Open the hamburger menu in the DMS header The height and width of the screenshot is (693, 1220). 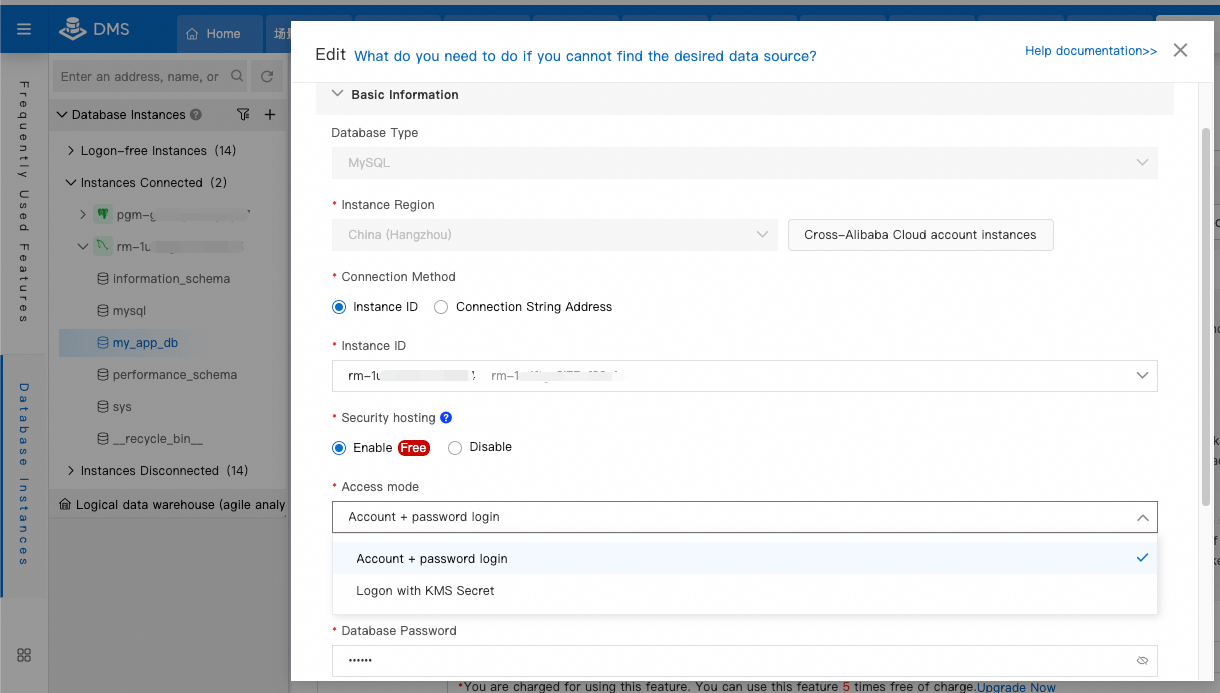click(x=24, y=29)
